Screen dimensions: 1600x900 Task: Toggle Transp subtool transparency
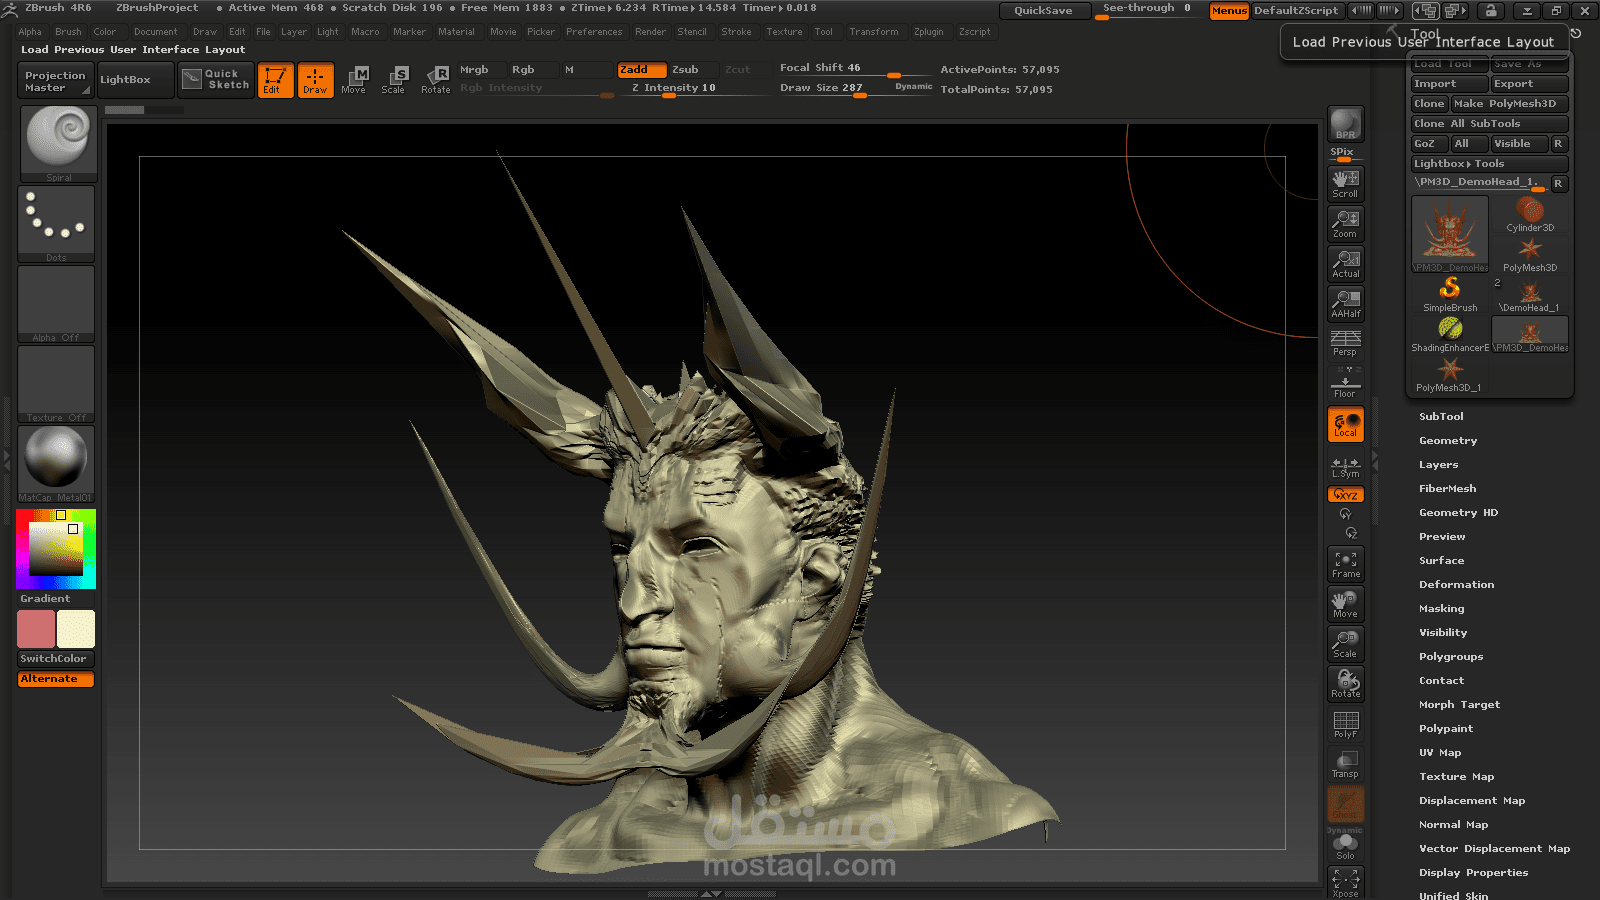click(x=1345, y=763)
